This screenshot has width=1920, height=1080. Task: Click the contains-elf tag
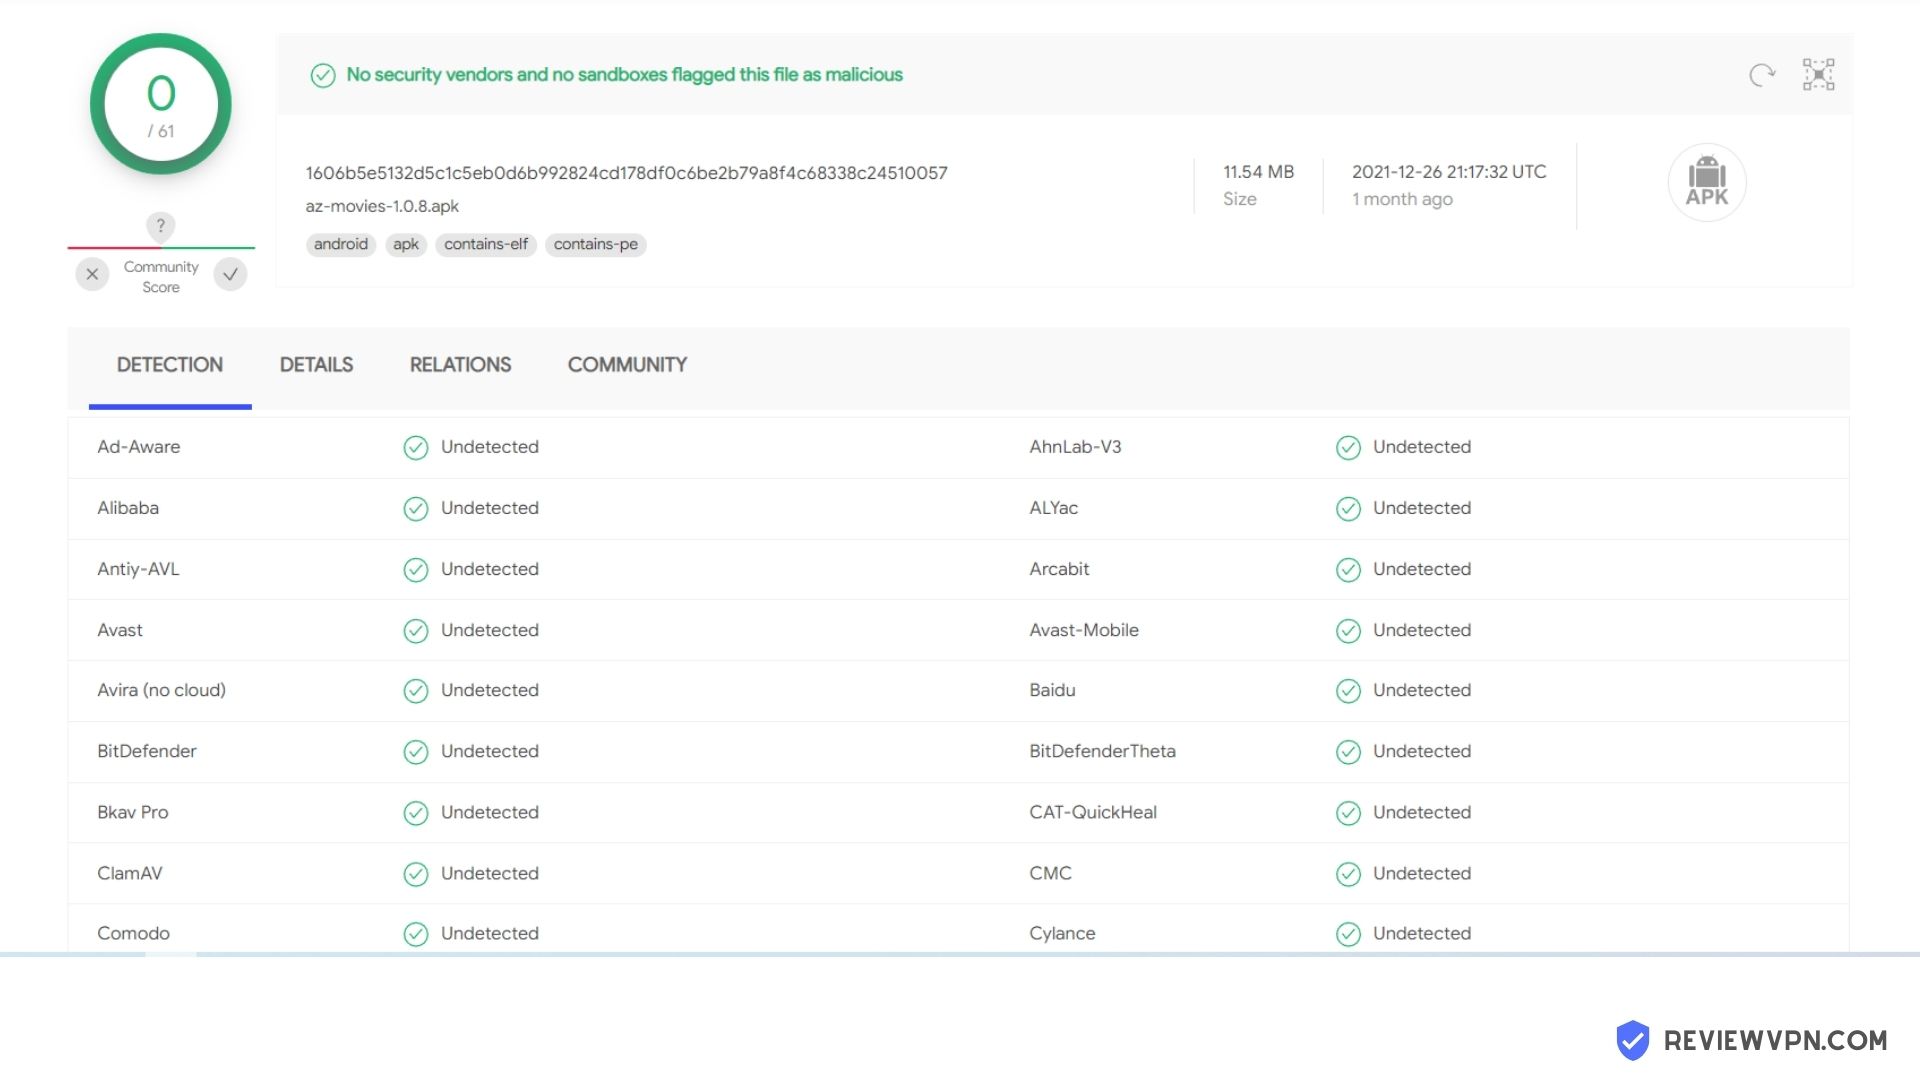[x=486, y=244]
